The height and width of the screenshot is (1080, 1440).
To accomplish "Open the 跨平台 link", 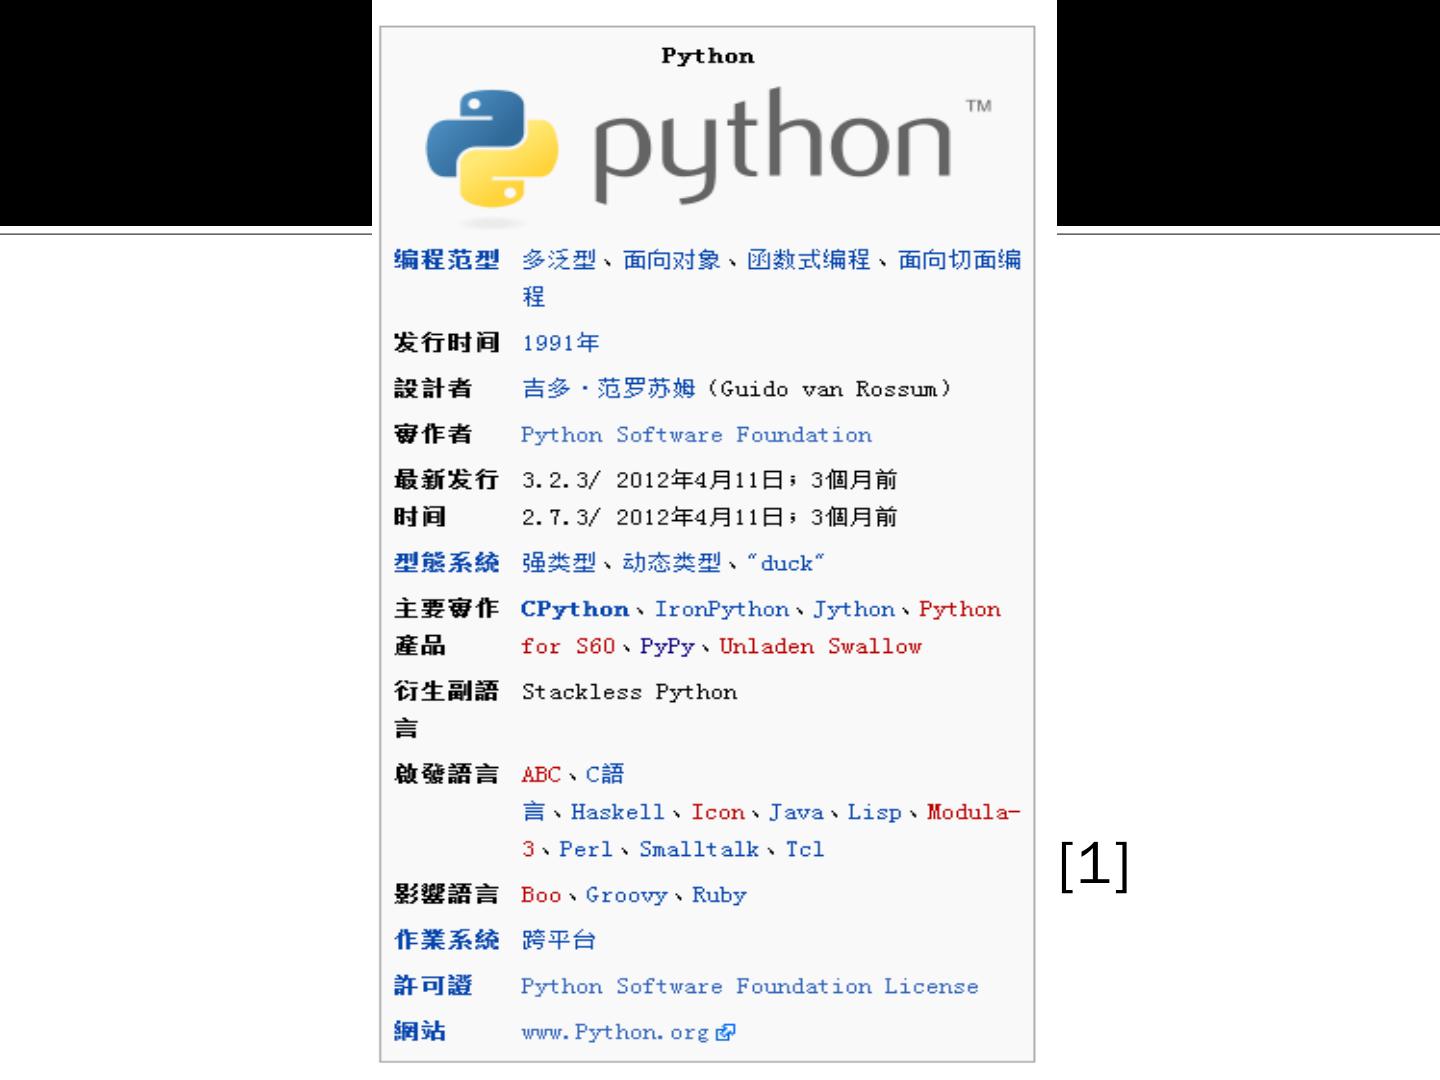I will [559, 940].
